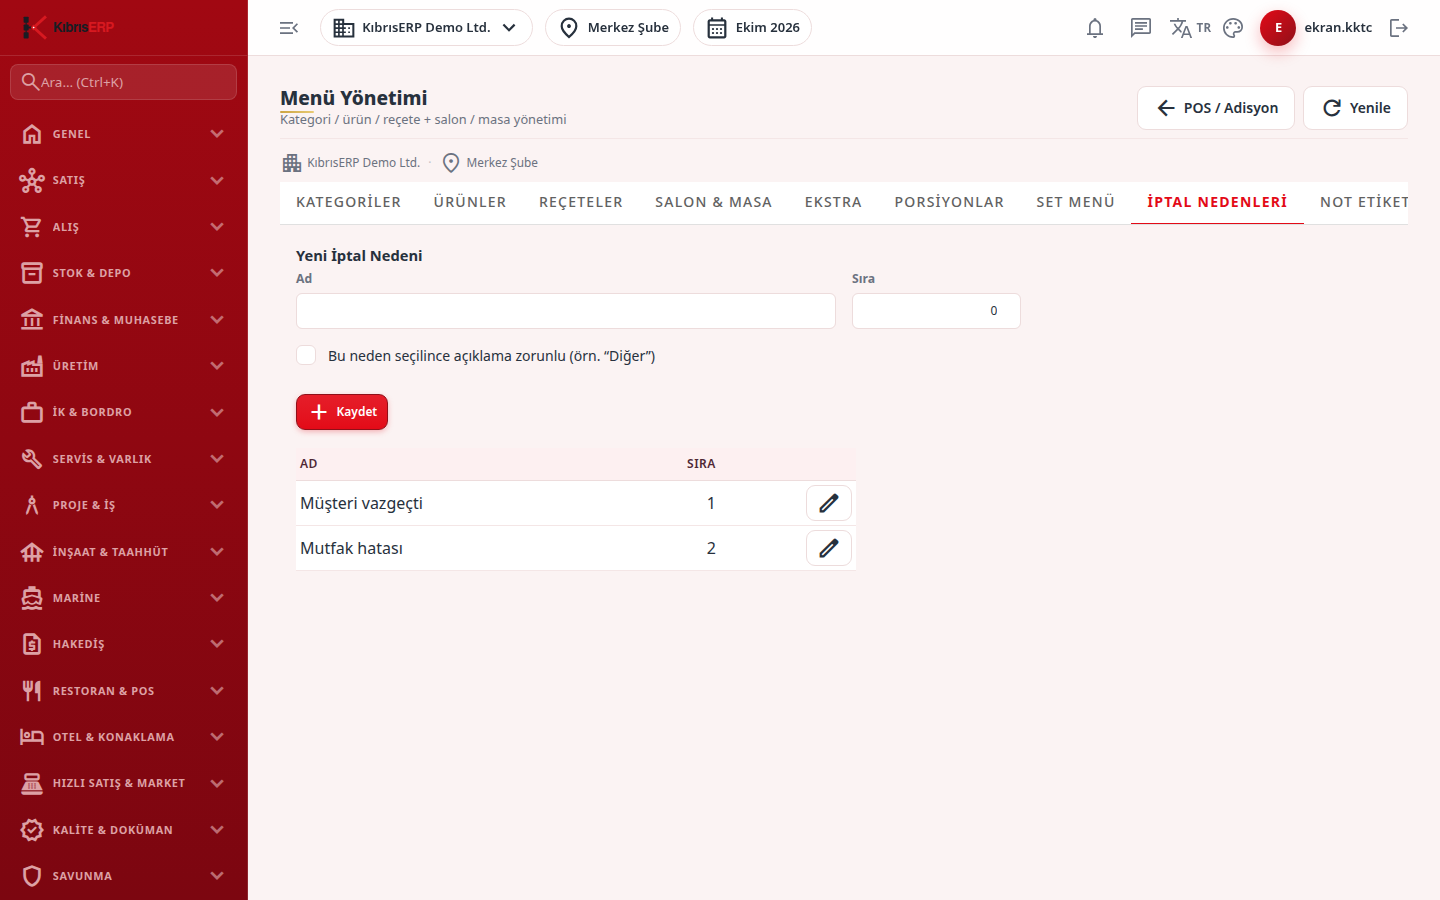Collapse the sidebar menu icon
Screen dimensions: 1440x900
289,28
